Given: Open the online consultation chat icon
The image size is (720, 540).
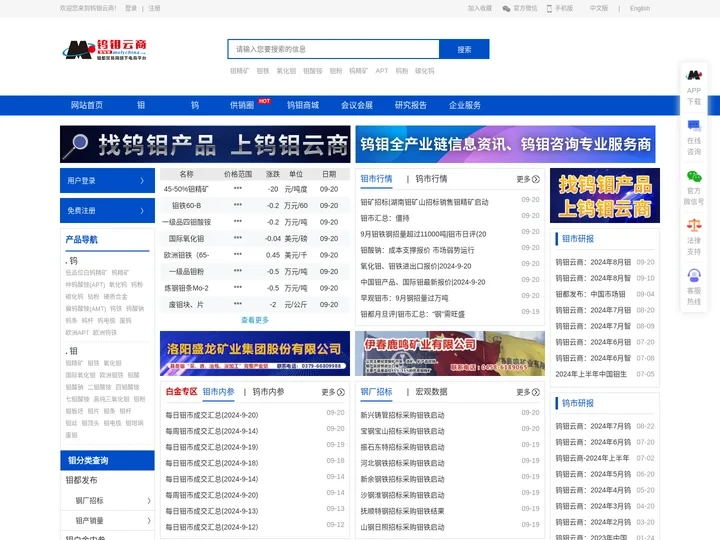Looking at the screenshot, I should pos(694,125).
